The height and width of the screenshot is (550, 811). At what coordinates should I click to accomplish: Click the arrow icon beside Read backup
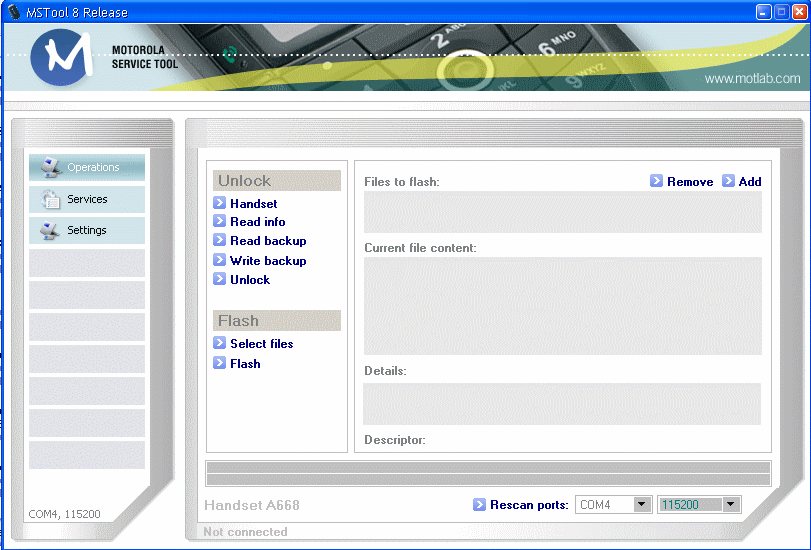click(219, 240)
